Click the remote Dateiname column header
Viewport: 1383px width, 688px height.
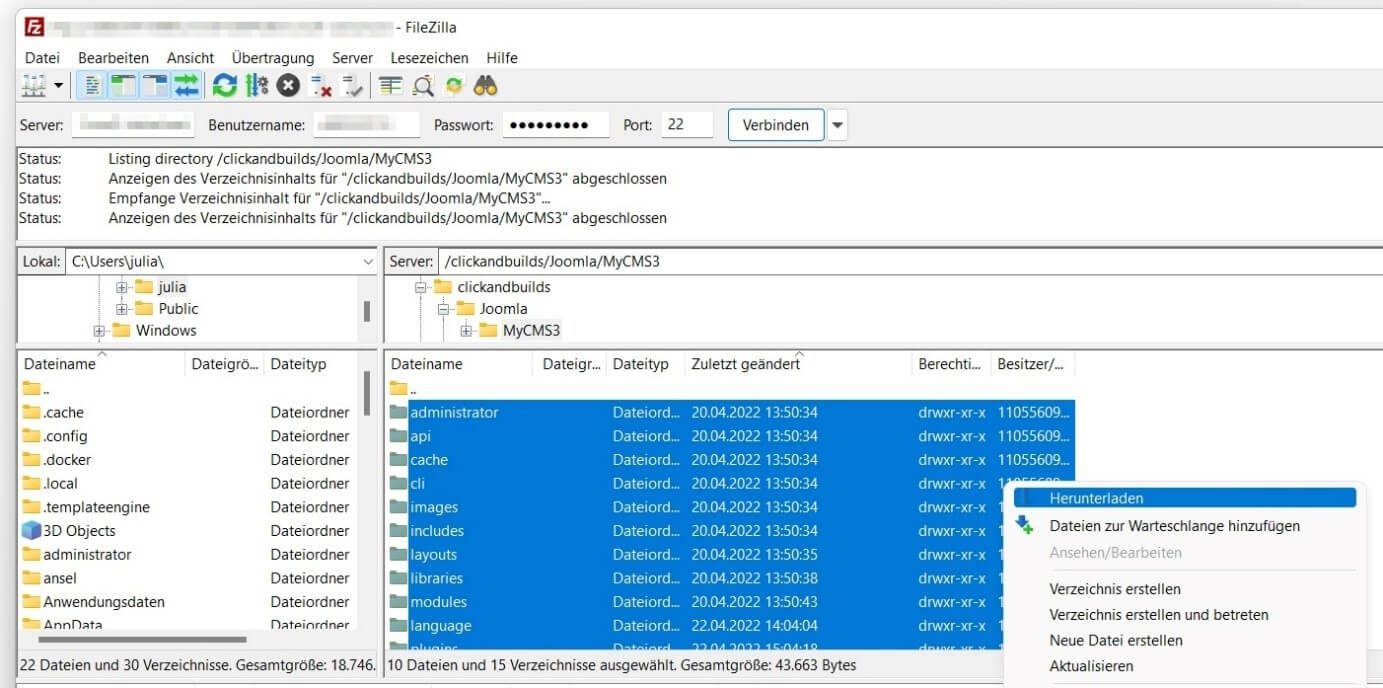click(460, 364)
